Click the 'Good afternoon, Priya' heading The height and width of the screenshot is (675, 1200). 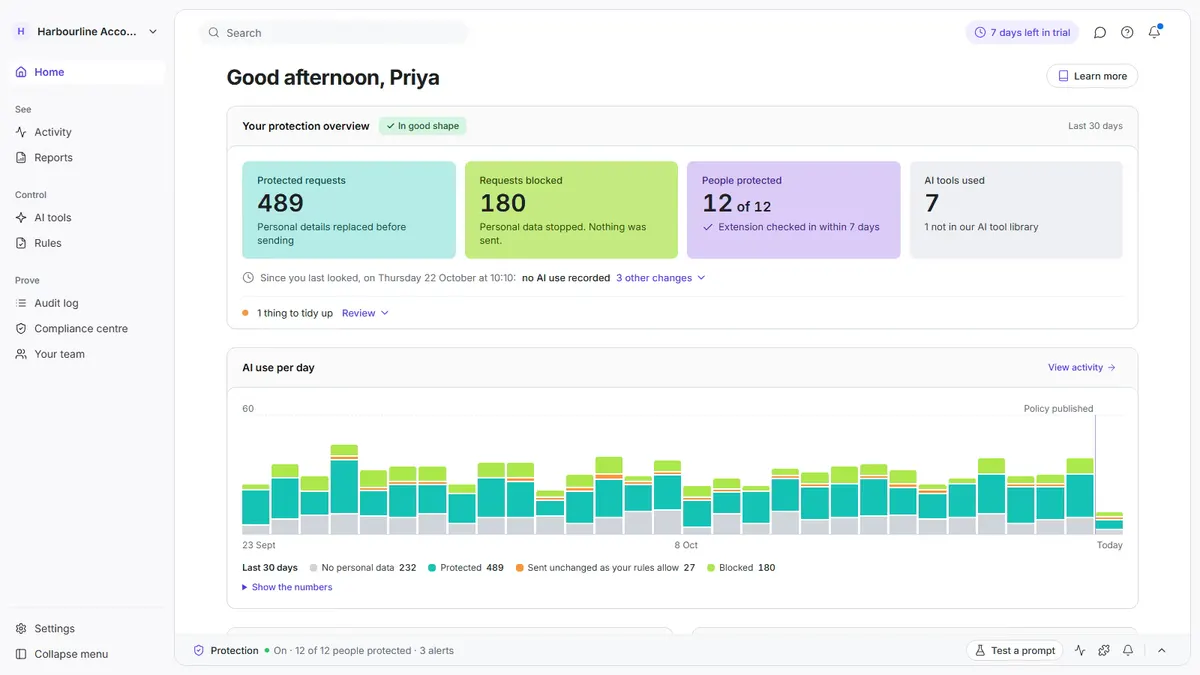(333, 77)
